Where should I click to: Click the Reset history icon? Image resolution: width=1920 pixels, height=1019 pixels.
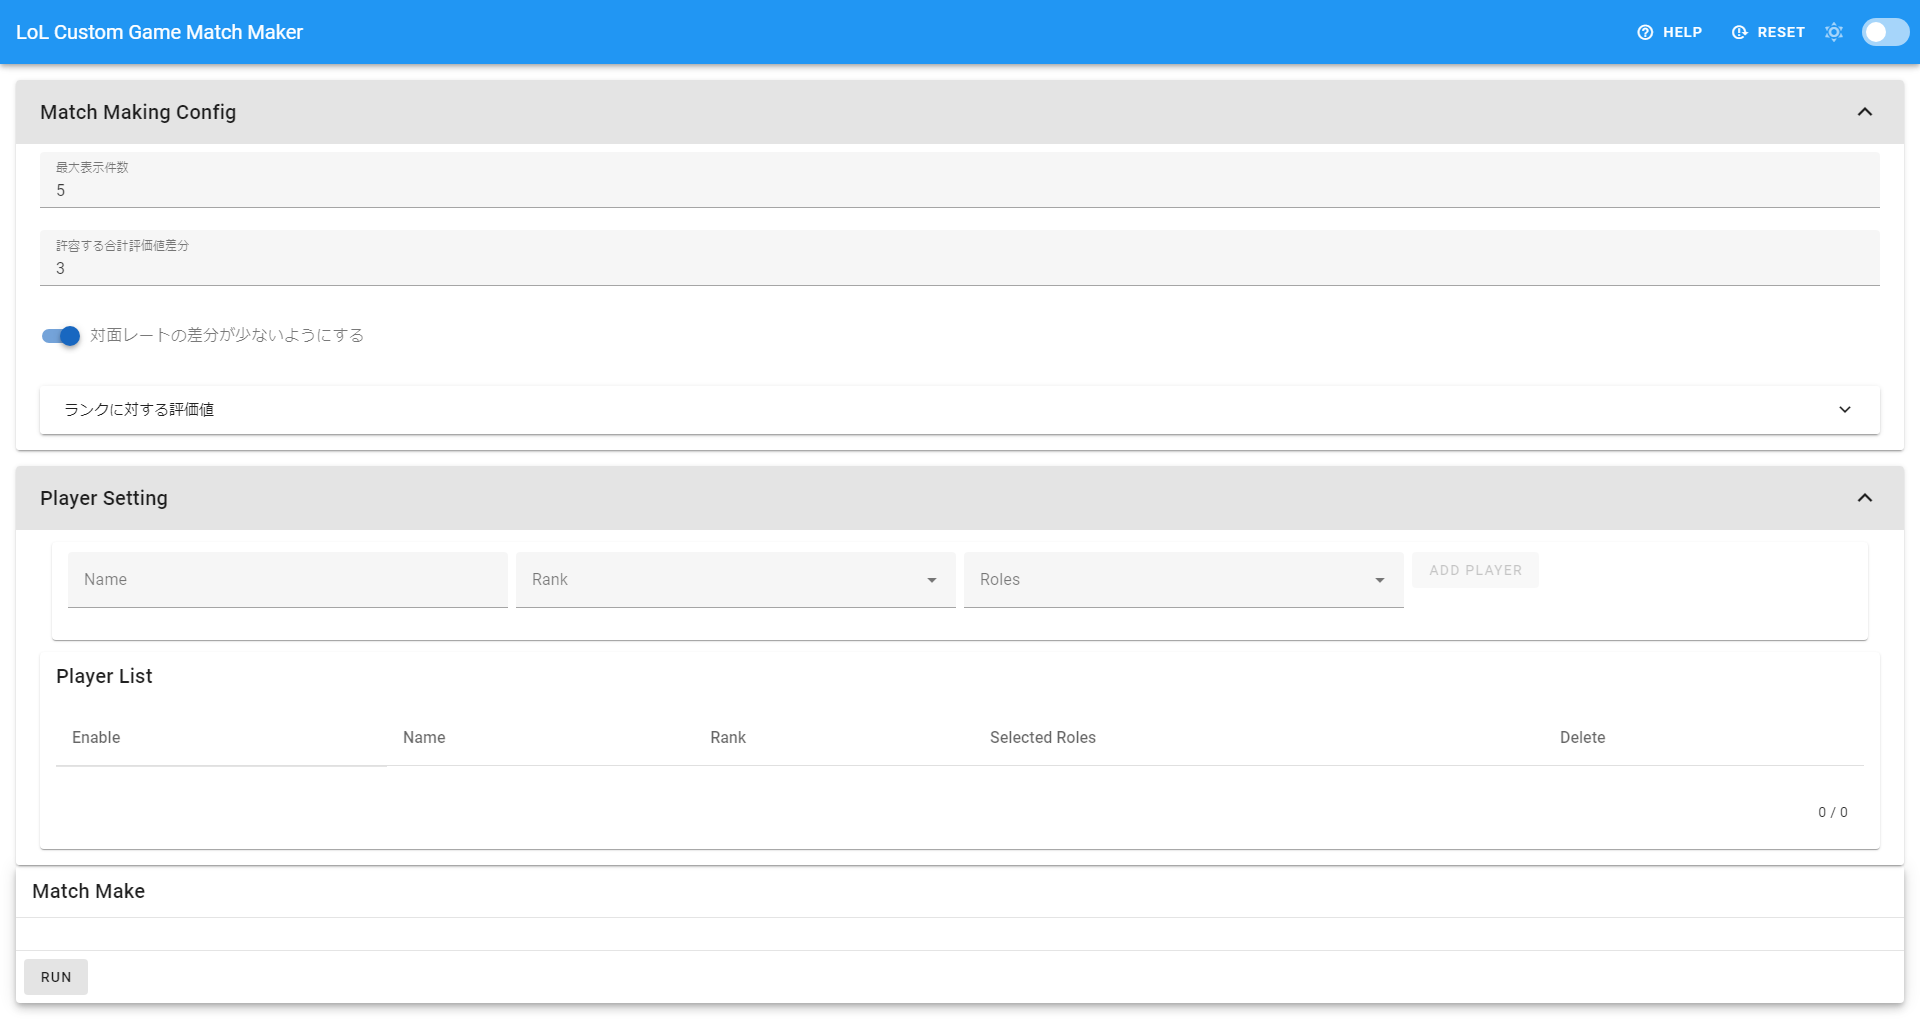1739,31
